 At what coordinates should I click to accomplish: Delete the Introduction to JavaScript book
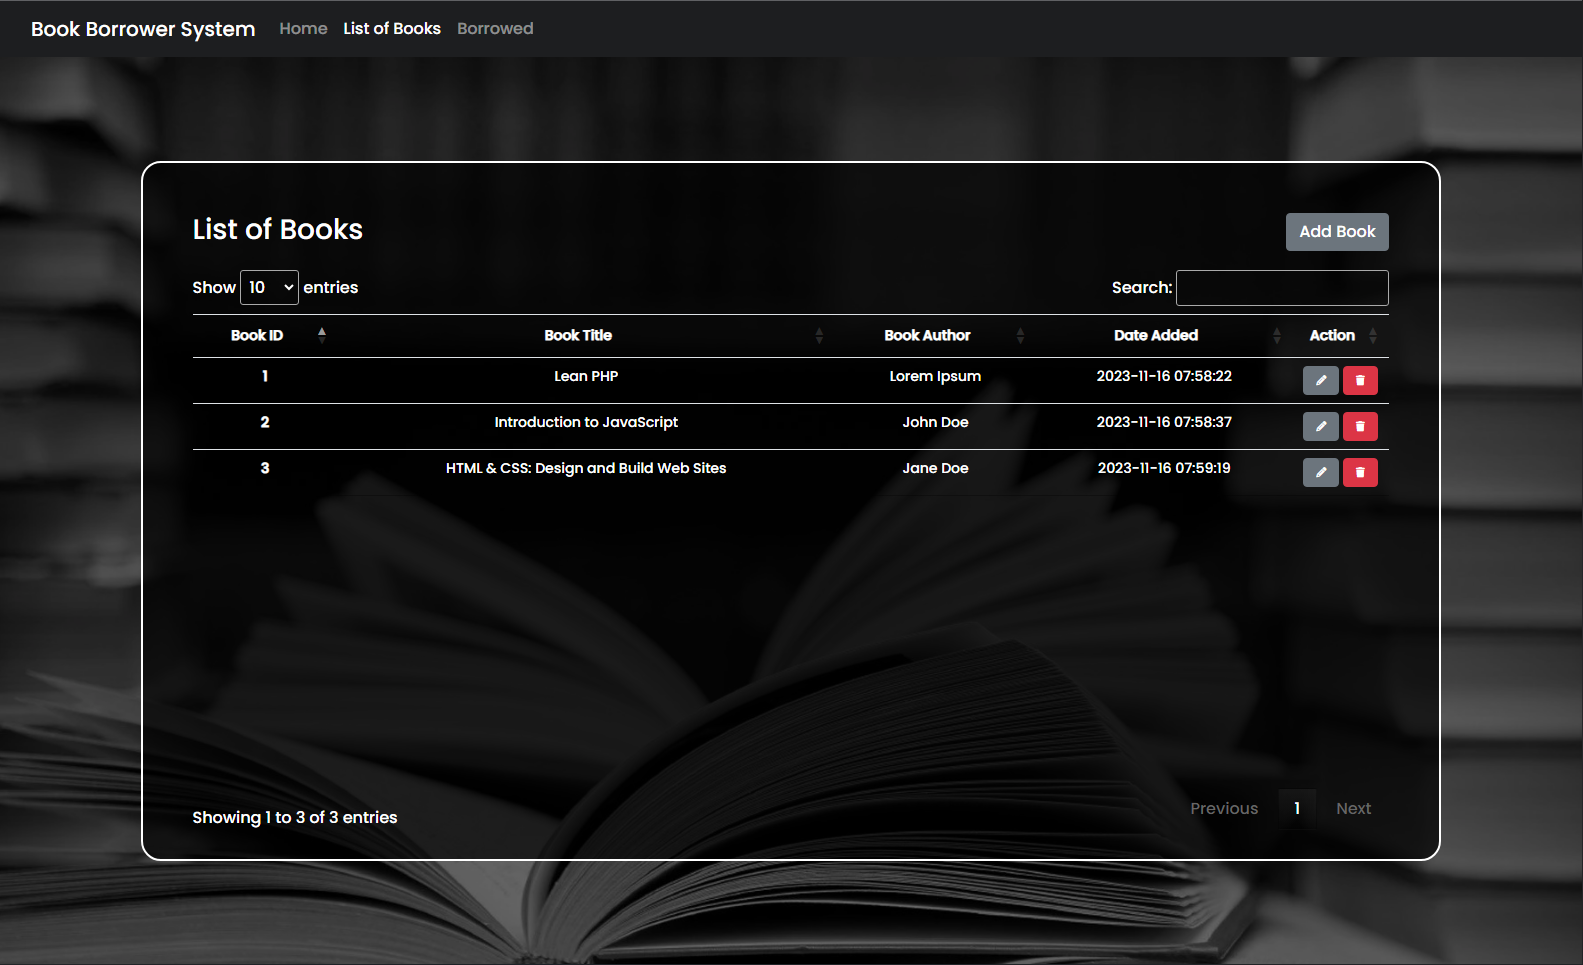(x=1360, y=426)
